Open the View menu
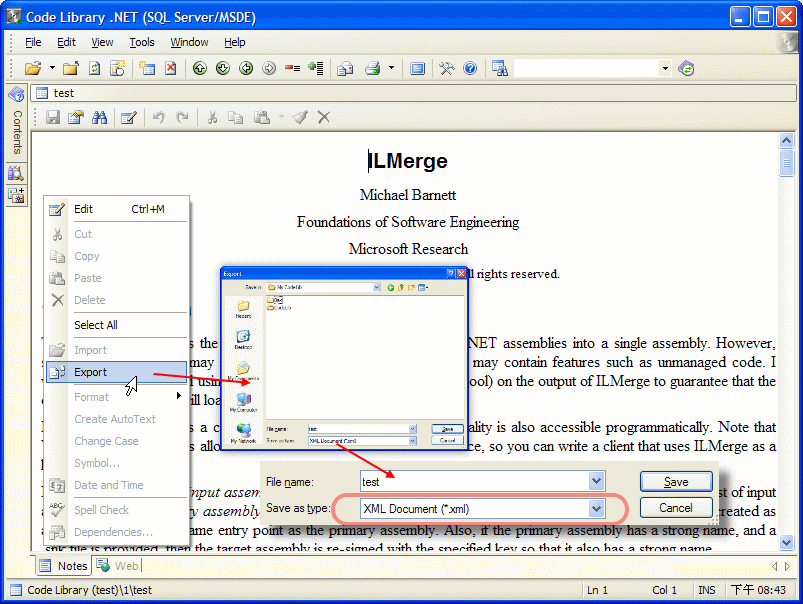 click(x=102, y=42)
